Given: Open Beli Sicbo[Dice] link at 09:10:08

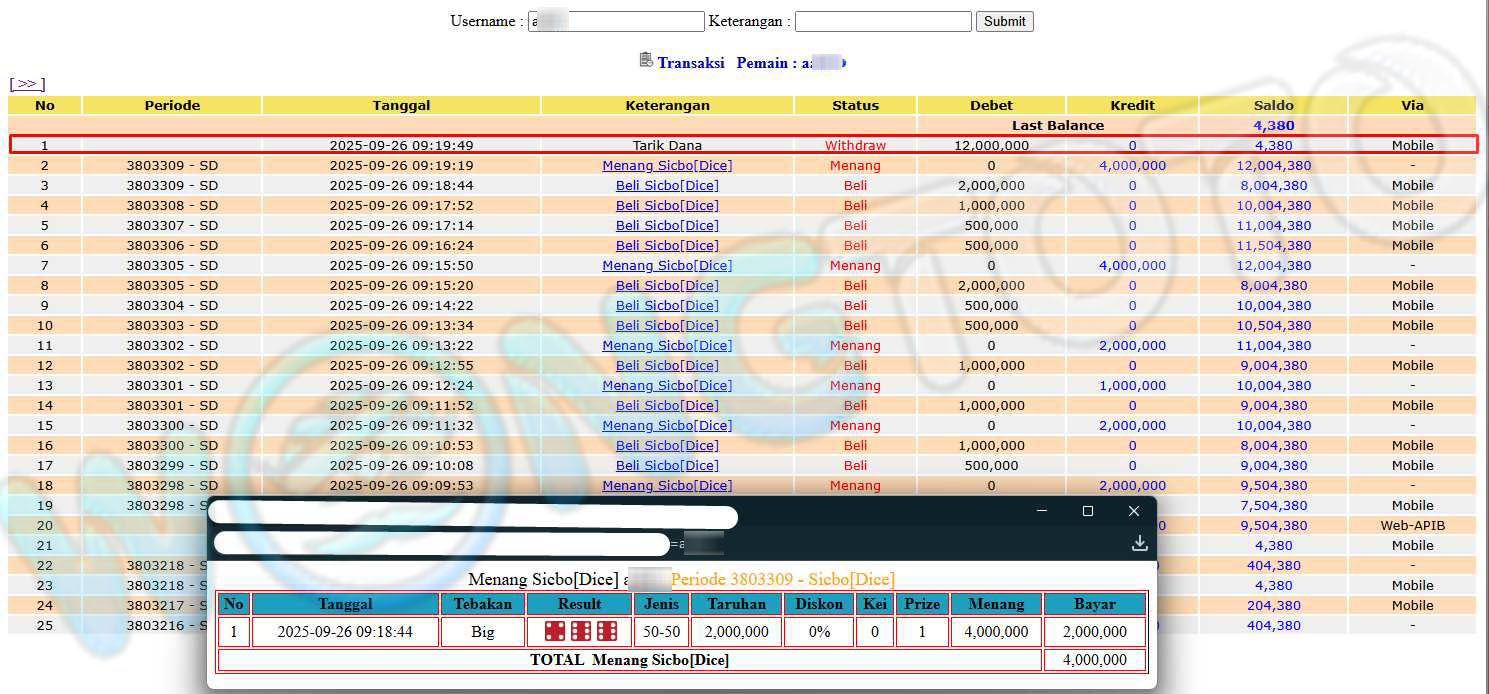Looking at the screenshot, I should pos(667,466).
